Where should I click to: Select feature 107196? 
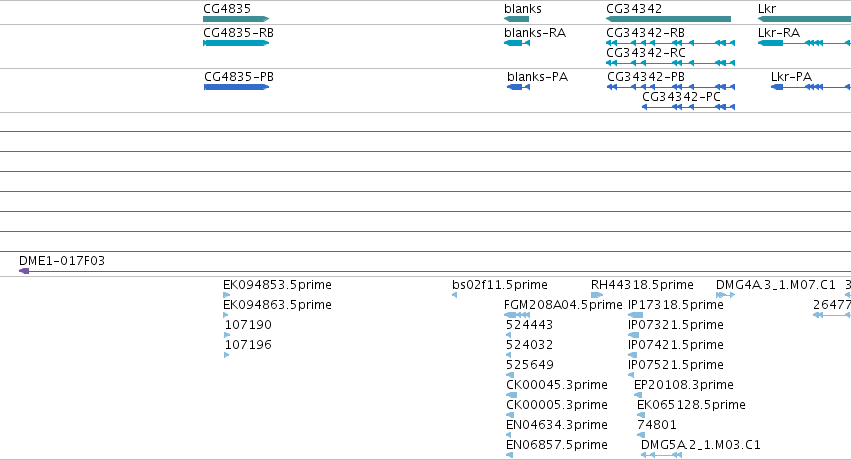(226, 355)
